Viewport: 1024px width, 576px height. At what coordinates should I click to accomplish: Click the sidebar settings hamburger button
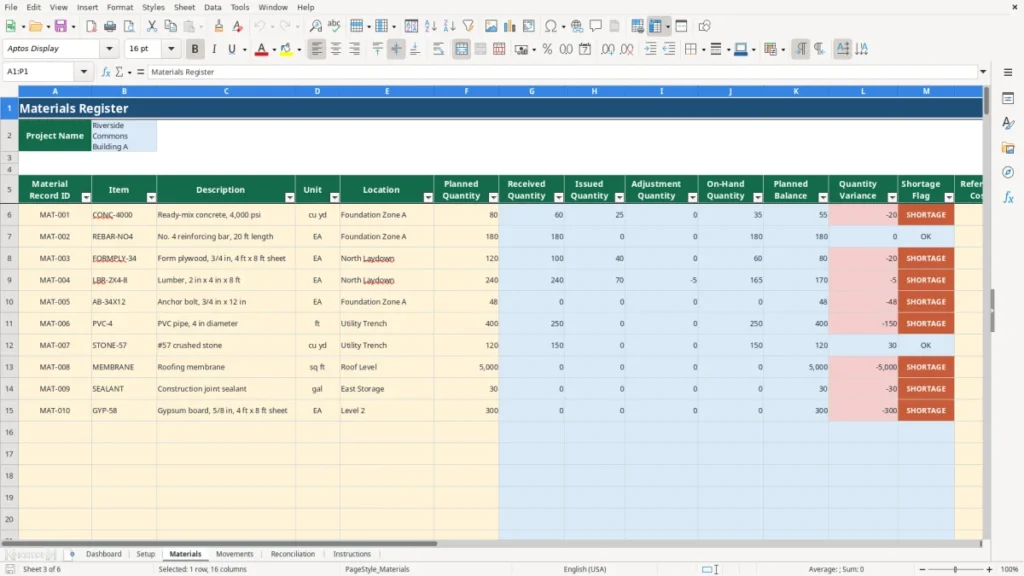1008,72
